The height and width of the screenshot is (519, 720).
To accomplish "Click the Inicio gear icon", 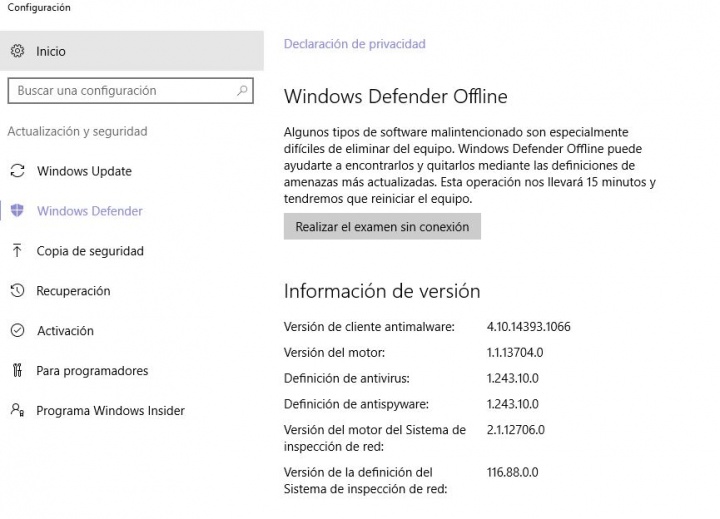I will tap(17, 51).
